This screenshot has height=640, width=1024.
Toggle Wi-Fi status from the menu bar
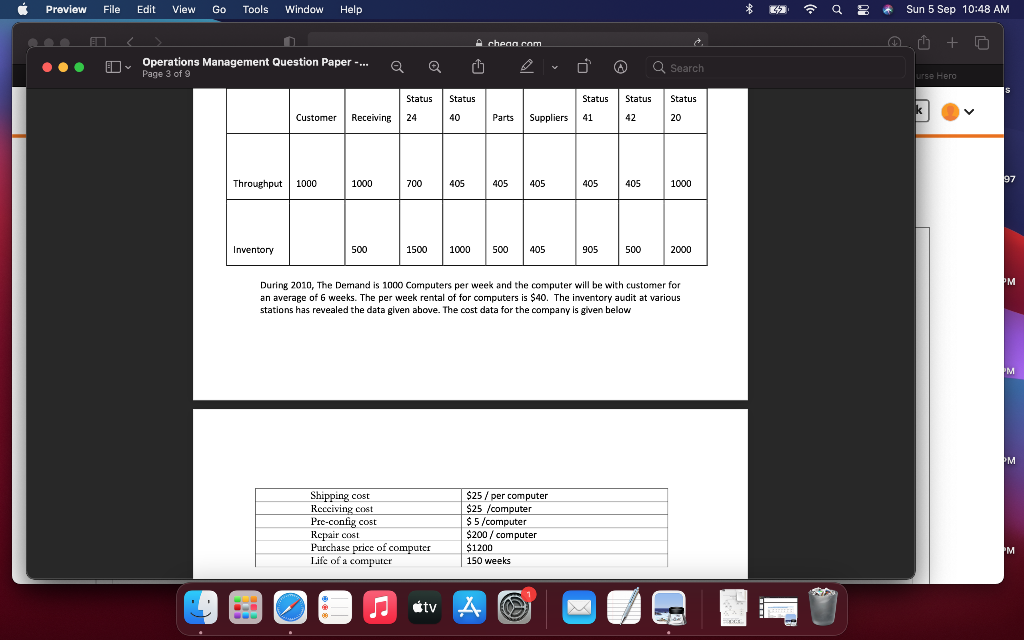click(810, 9)
